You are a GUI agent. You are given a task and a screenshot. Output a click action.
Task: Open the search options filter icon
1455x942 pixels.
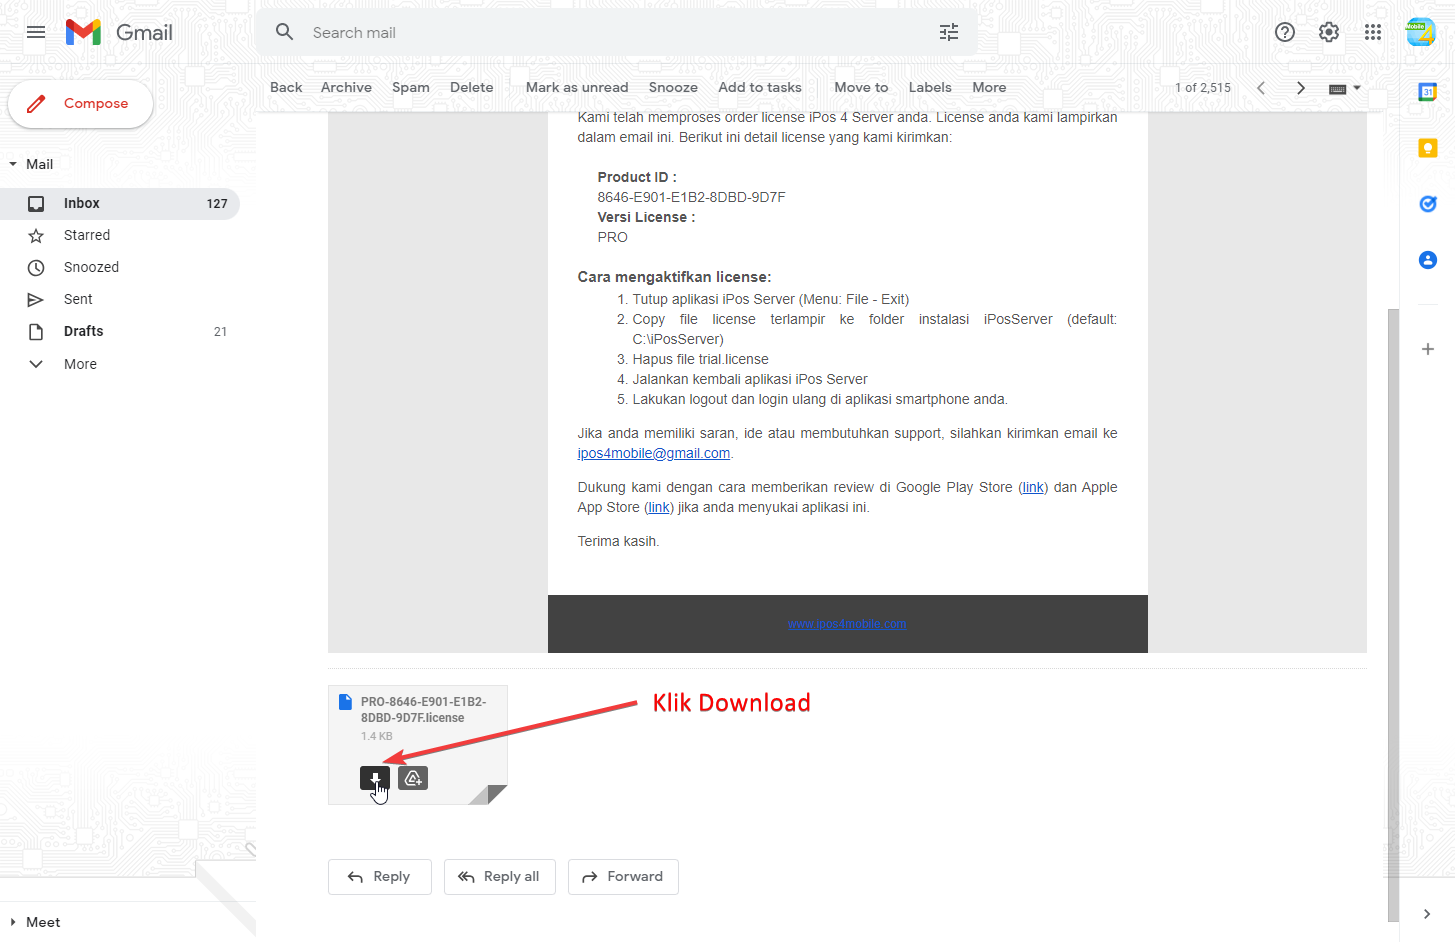(949, 32)
